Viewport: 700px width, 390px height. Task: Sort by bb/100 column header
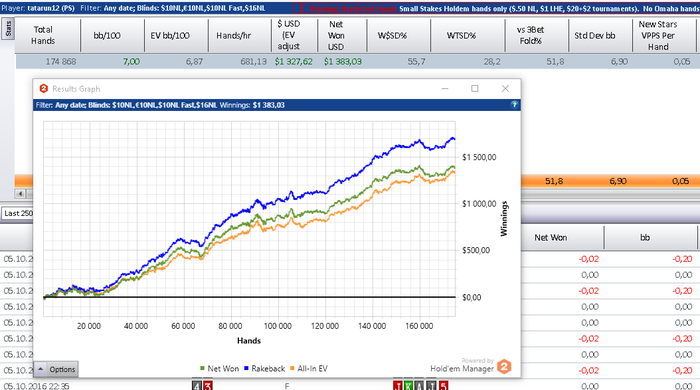(112, 35)
